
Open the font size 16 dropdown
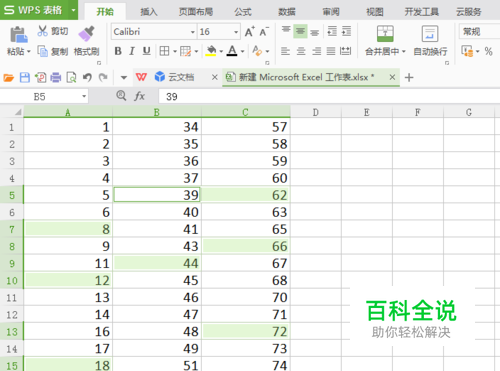click(x=236, y=32)
